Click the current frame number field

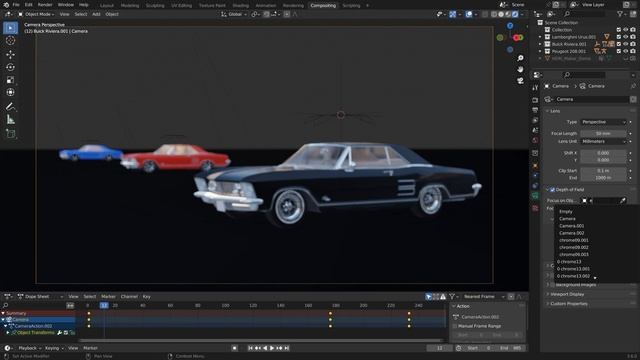[440, 348]
